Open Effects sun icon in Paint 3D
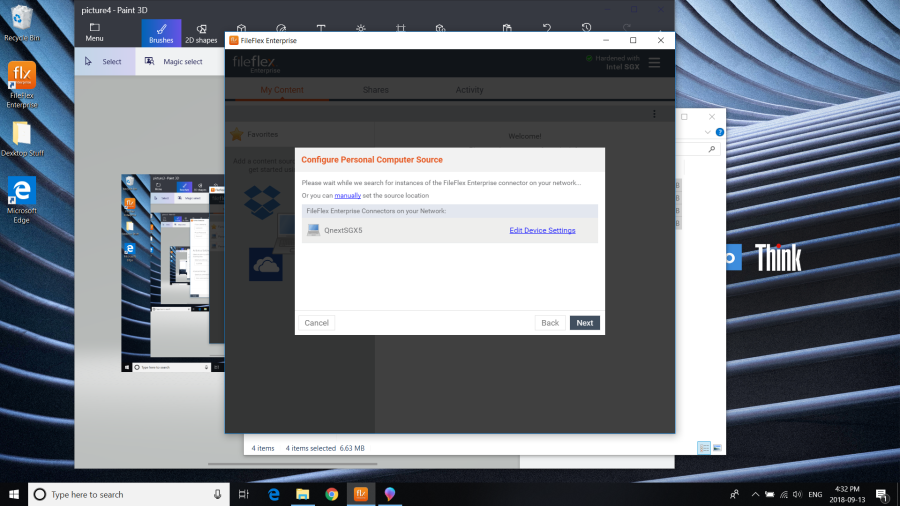This screenshot has height=506, width=900. click(360, 28)
